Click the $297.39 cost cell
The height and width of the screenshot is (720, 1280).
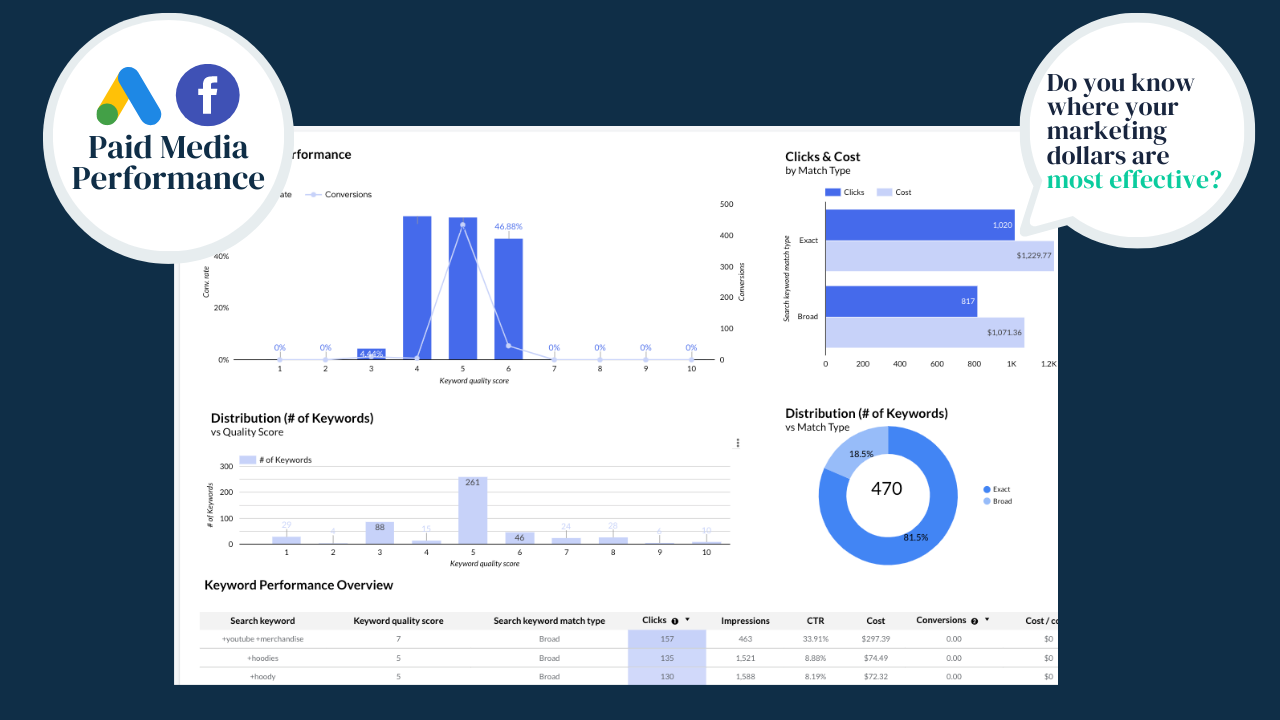(876, 639)
